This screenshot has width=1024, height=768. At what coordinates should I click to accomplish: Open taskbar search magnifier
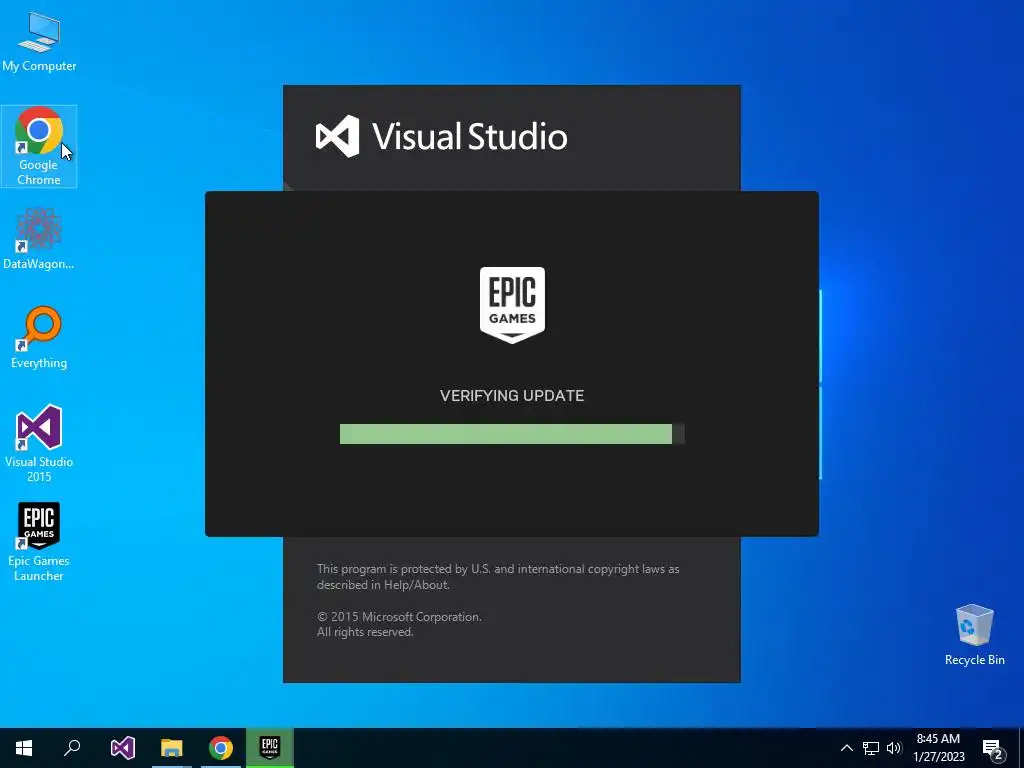tap(72, 748)
